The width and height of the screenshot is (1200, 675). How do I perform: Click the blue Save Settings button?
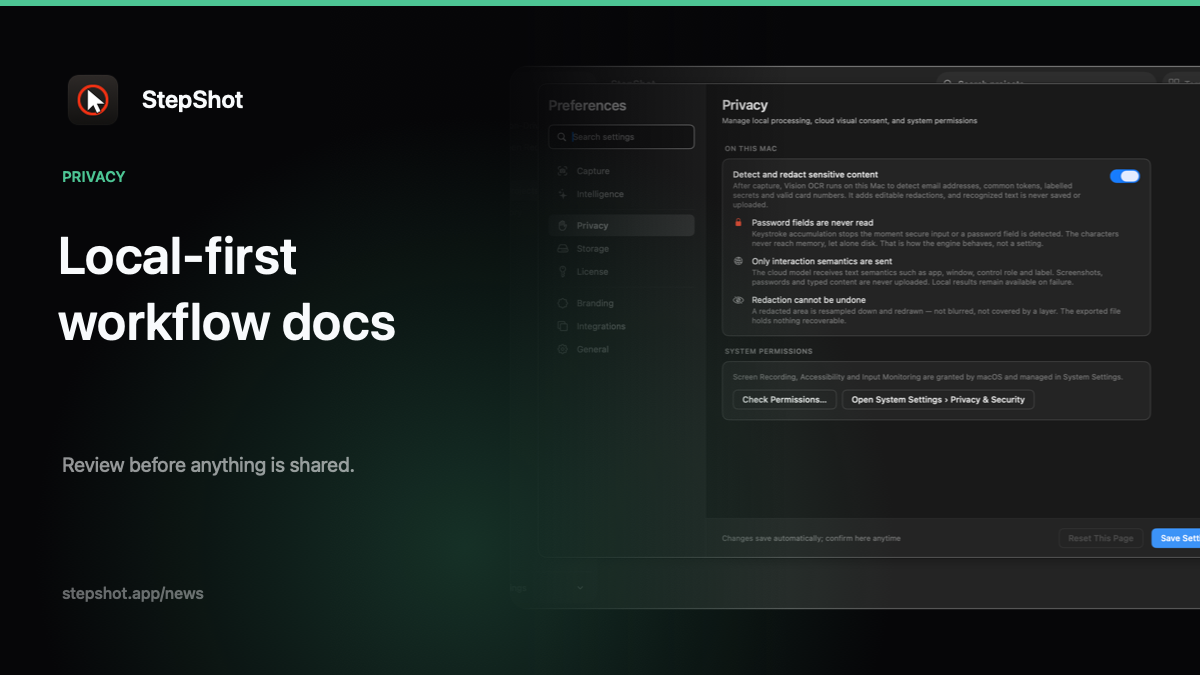pos(1176,538)
